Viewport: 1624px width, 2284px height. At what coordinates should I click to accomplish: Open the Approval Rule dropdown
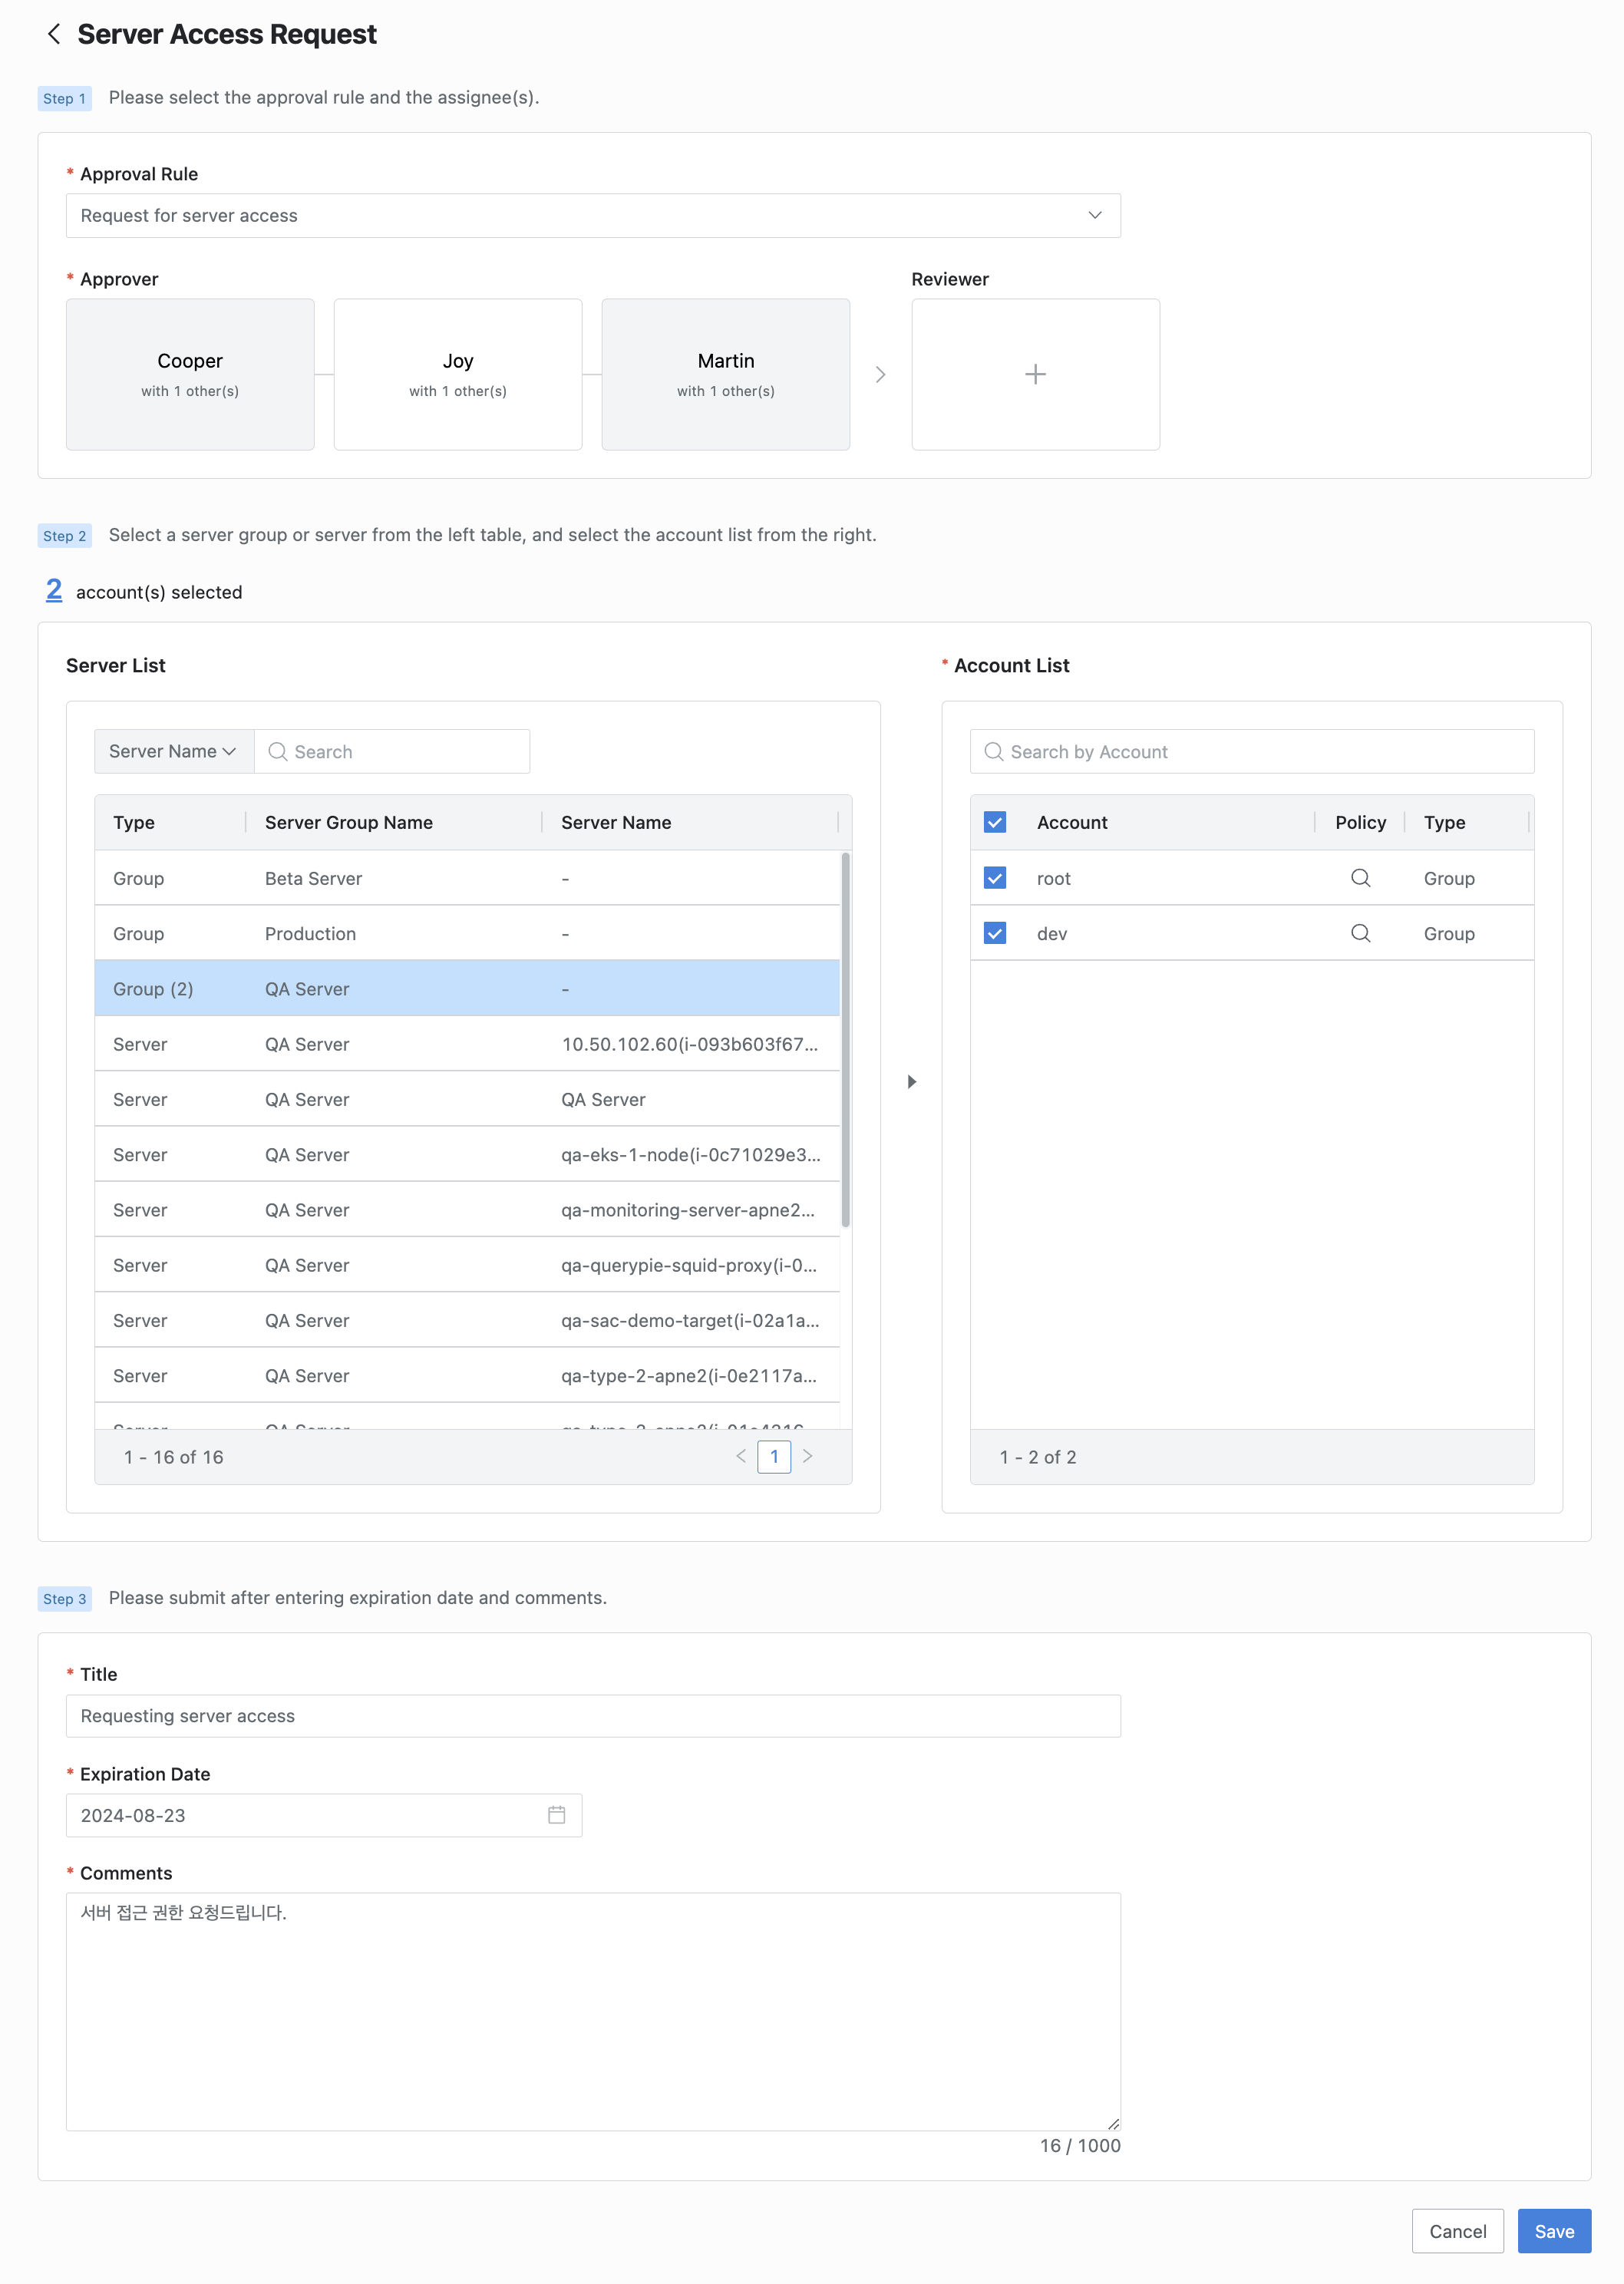(x=593, y=215)
